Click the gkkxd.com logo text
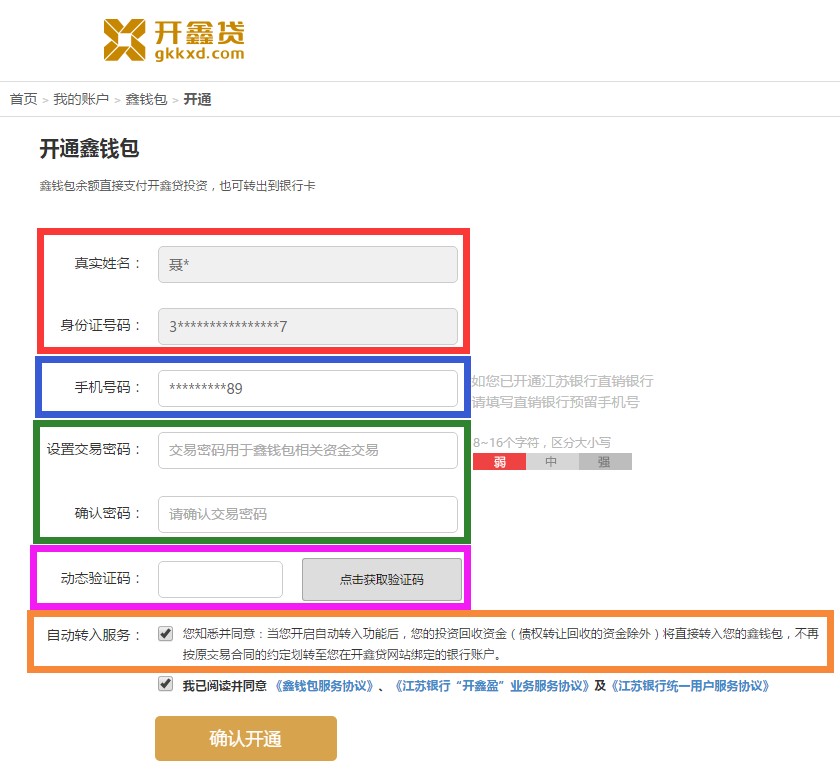The height and width of the screenshot is (769, 840). [199, 54]
